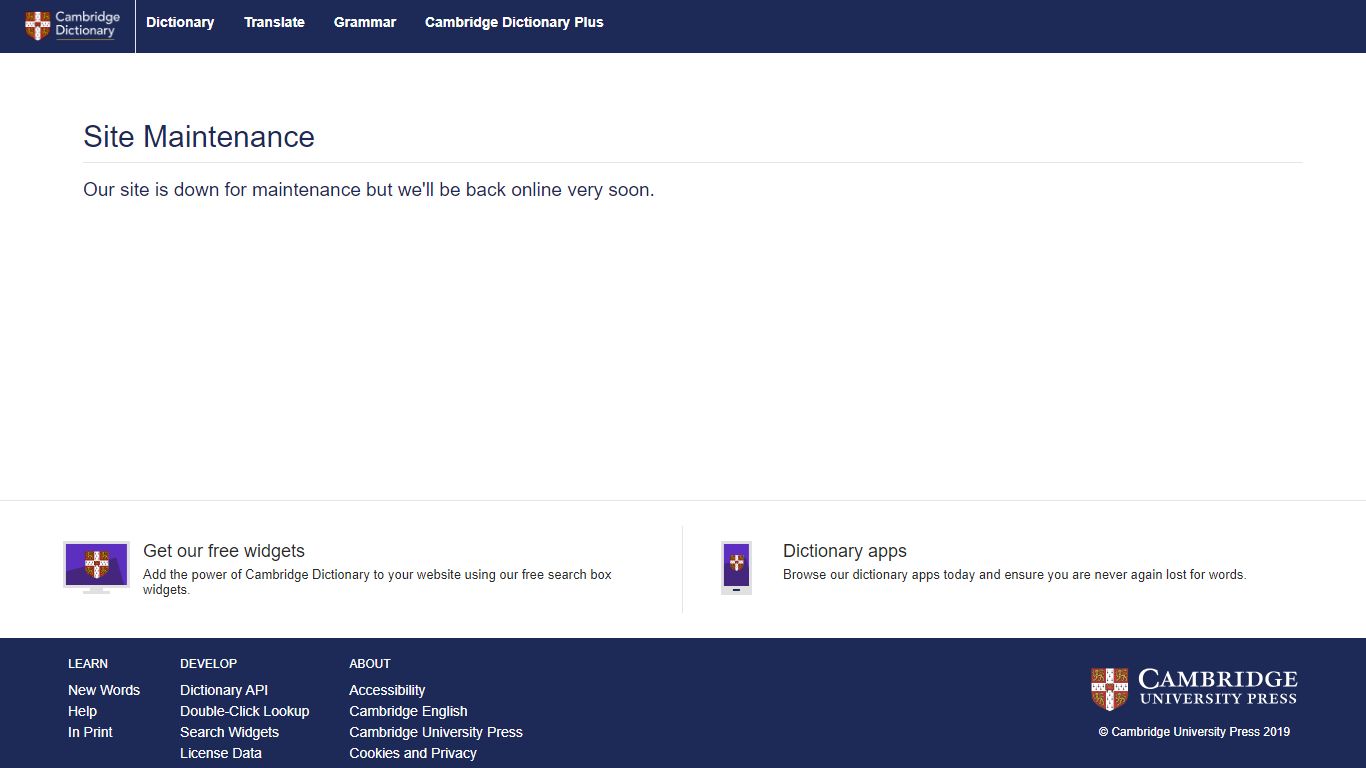Click the Site Maintenance heading
Image resolution: width=1366 pixels, height=768 pixels.
199,137
